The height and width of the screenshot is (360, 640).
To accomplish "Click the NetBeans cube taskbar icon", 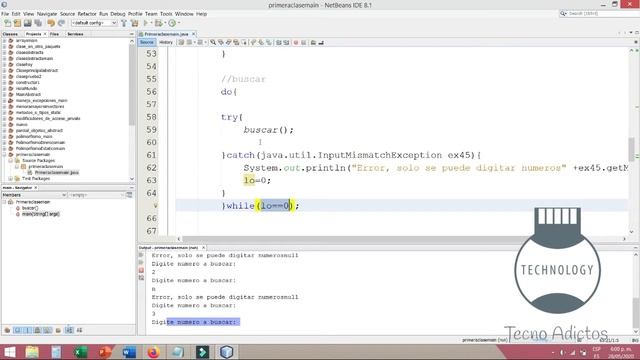I will 227,352.
